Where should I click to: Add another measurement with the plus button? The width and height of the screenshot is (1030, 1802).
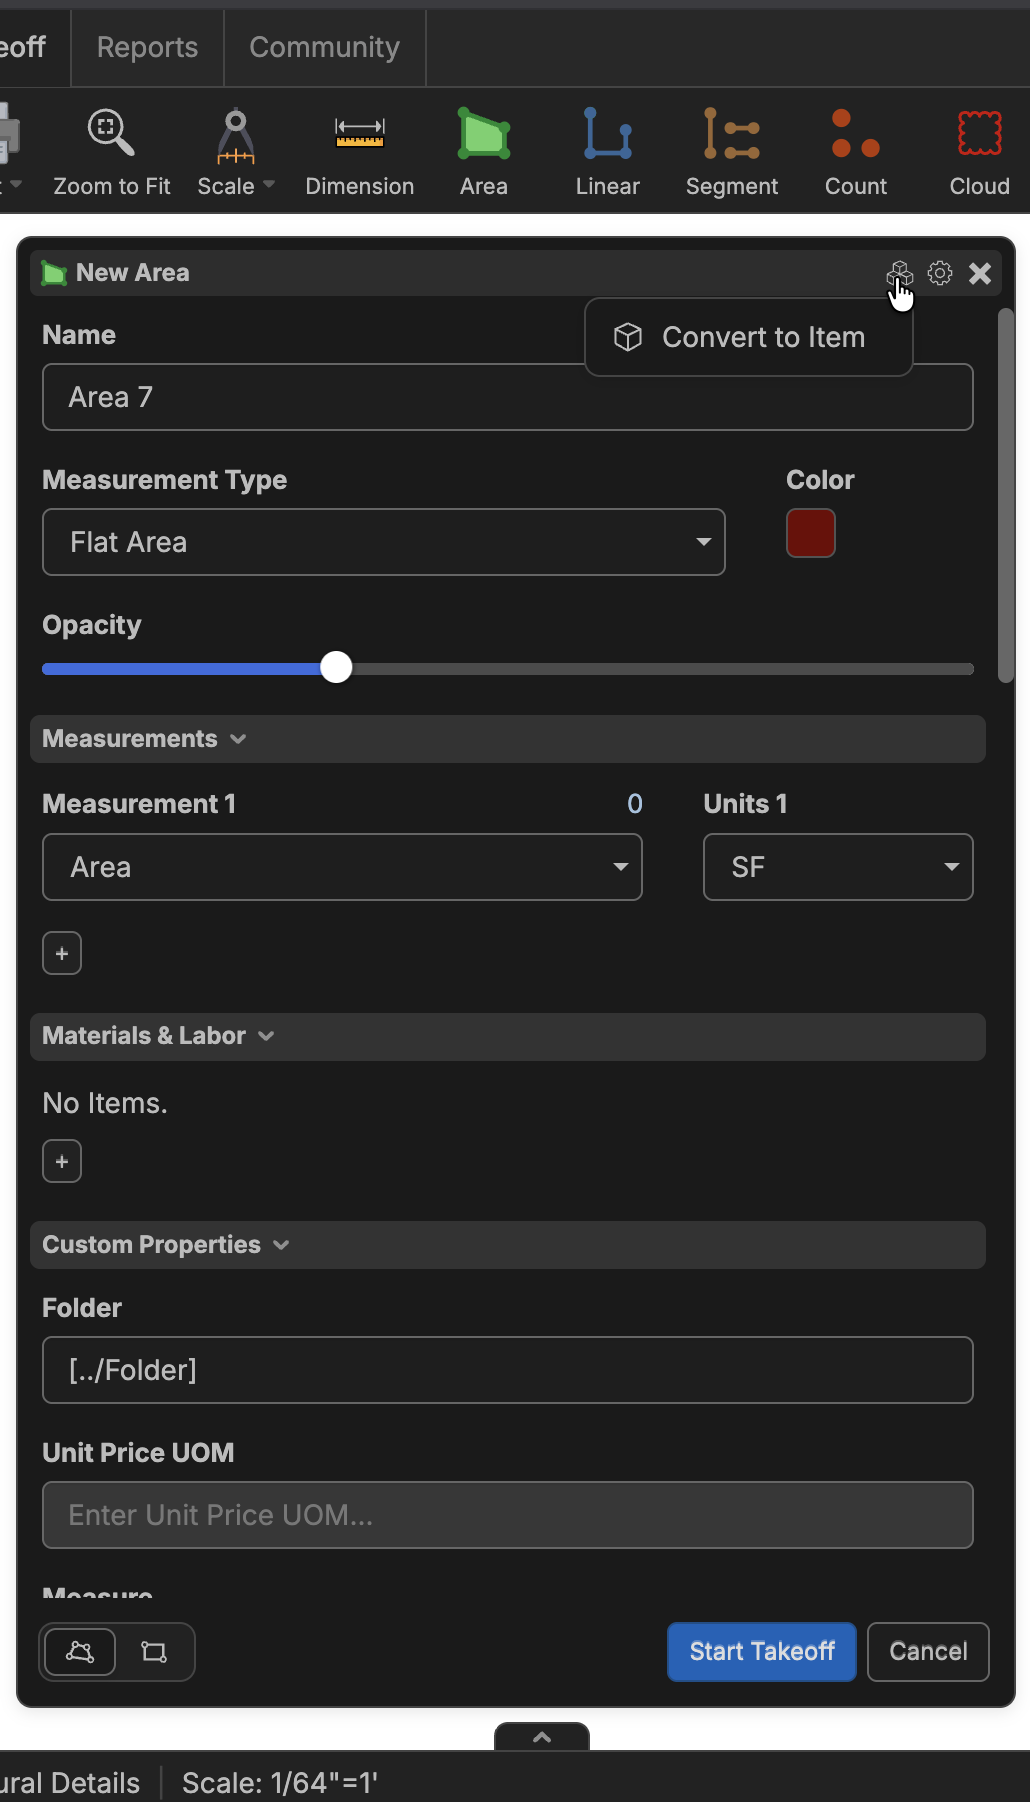pyautogui.click(x=62, y=953)
